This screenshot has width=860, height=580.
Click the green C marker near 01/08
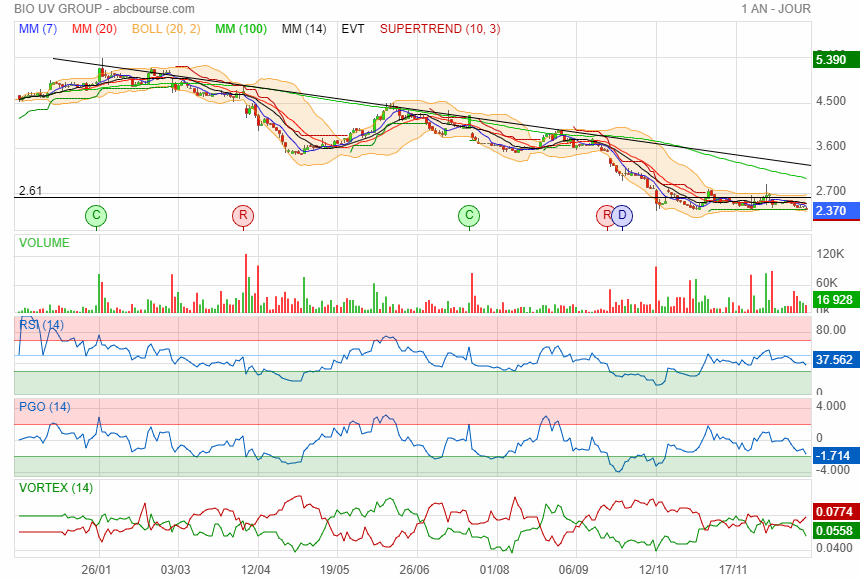[x=469, y=216]
